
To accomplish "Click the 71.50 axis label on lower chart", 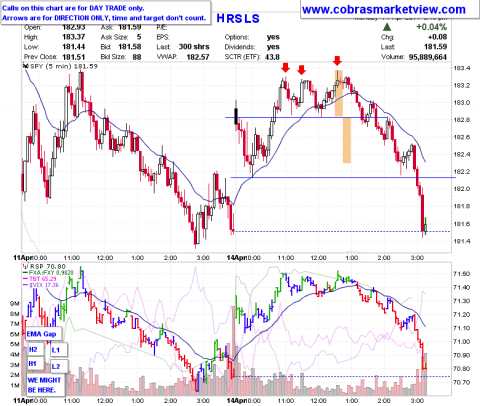I will point(462,274).
